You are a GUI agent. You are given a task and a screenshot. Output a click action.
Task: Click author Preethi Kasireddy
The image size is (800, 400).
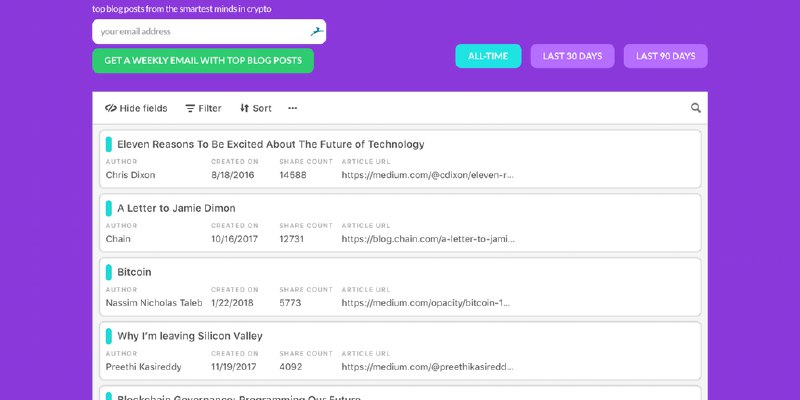(143, 367)
